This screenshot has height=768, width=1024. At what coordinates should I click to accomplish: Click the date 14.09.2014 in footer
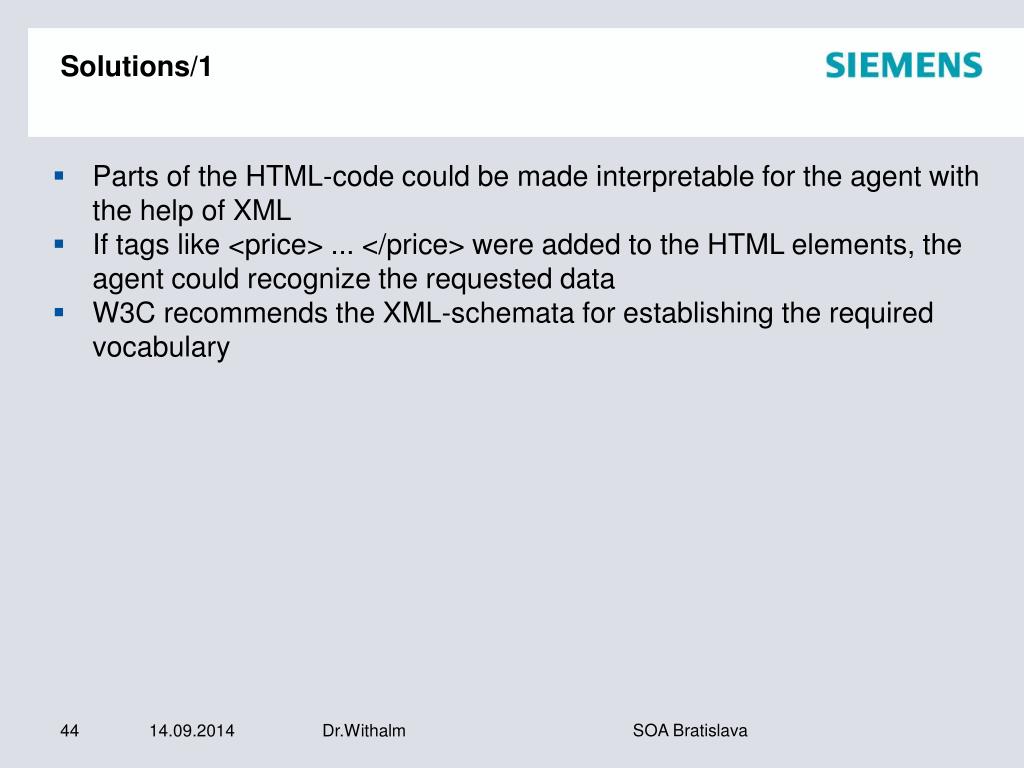point(191,730)
